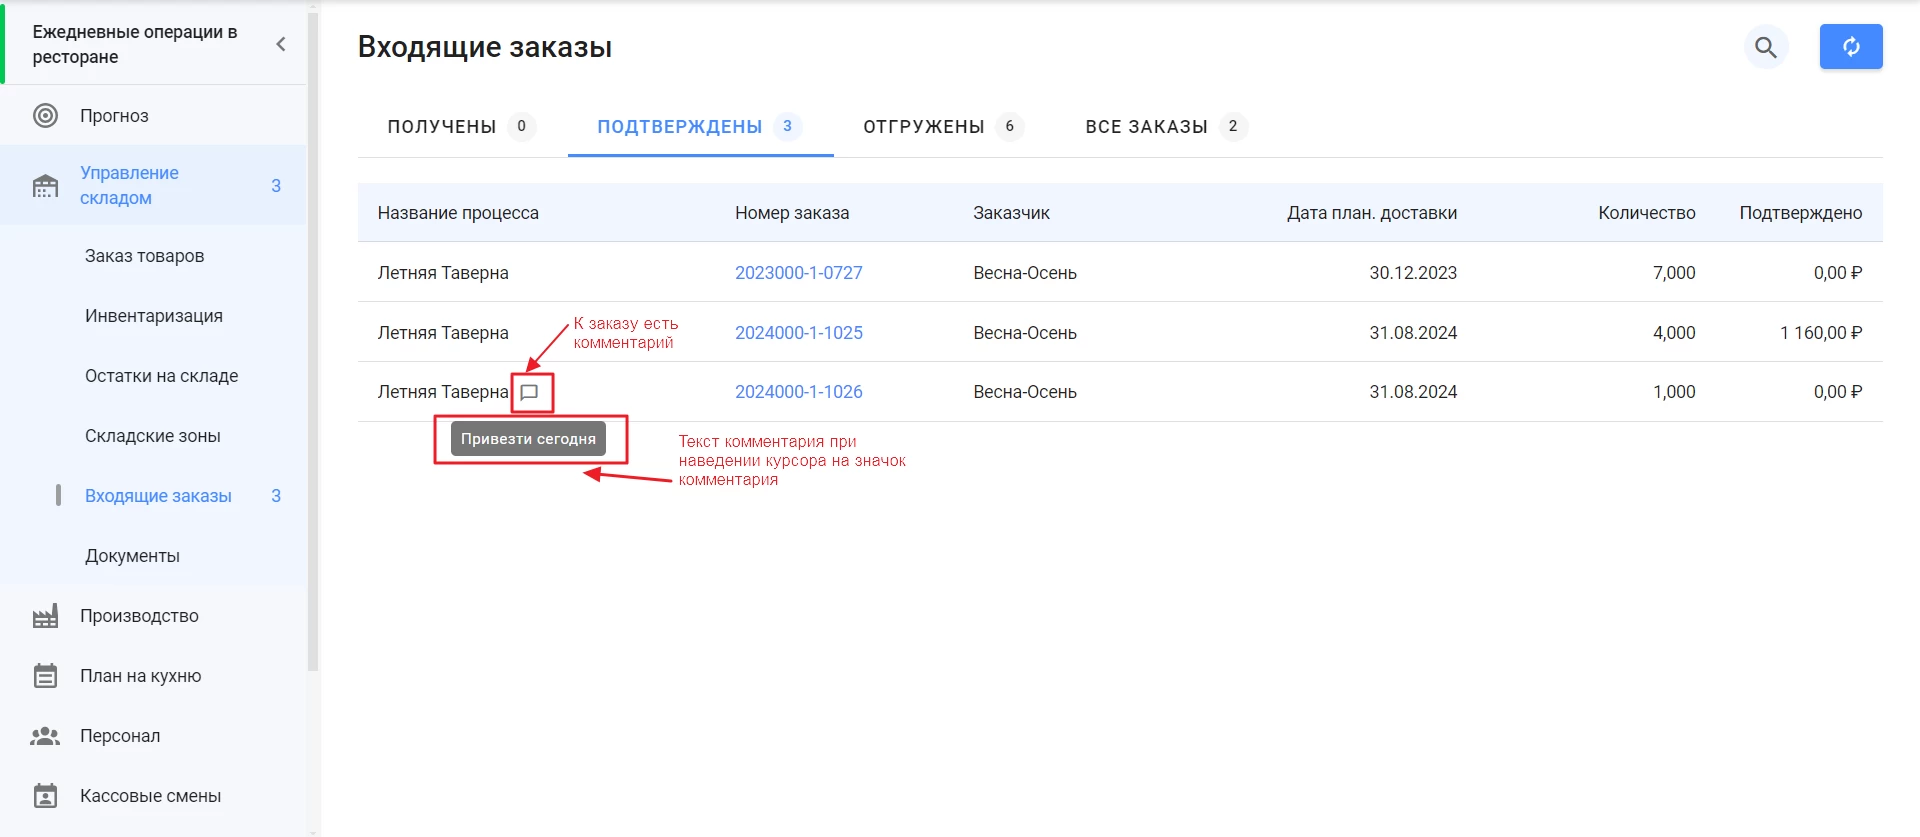Click the warehouse icon for Управление складом

[45, 186]
